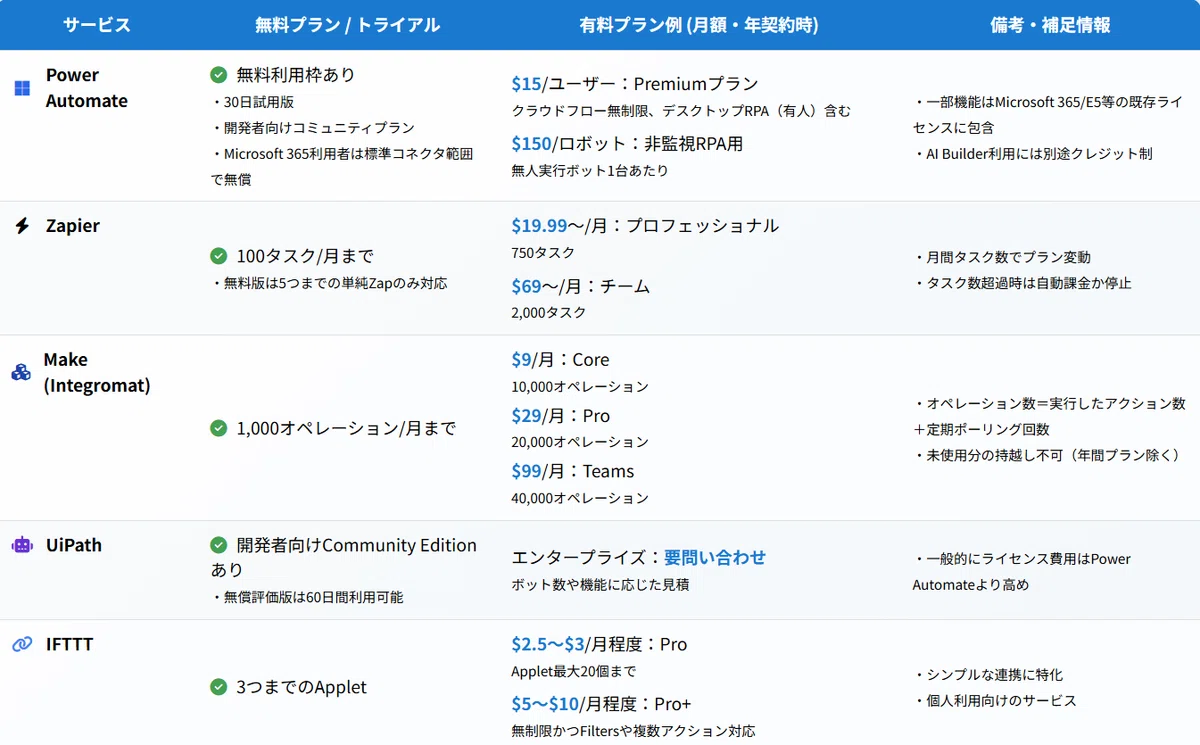Click the 無償評価版は60日間利用可能 note
This screenshot has height=745, width=1200.
tap(307, 597)
